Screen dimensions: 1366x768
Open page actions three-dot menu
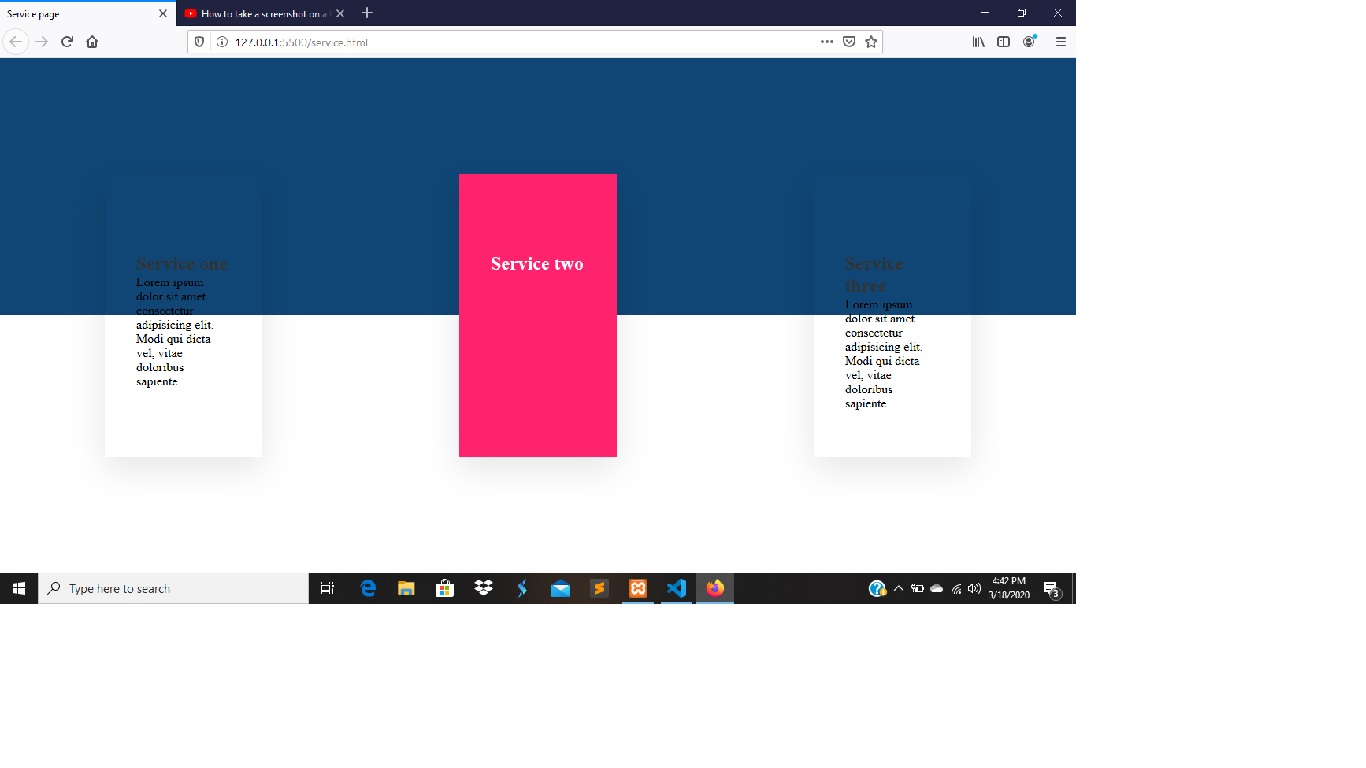[x=827, y=42]
